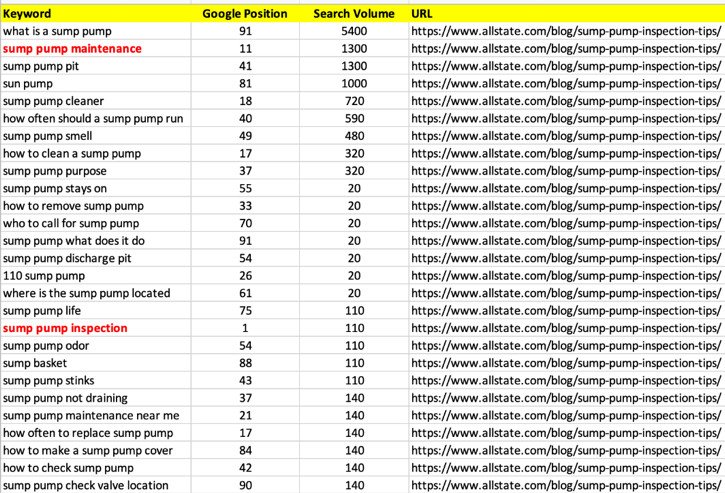
Task: Select the 1000 search volume cell
Action: click(x=354, y=84)
